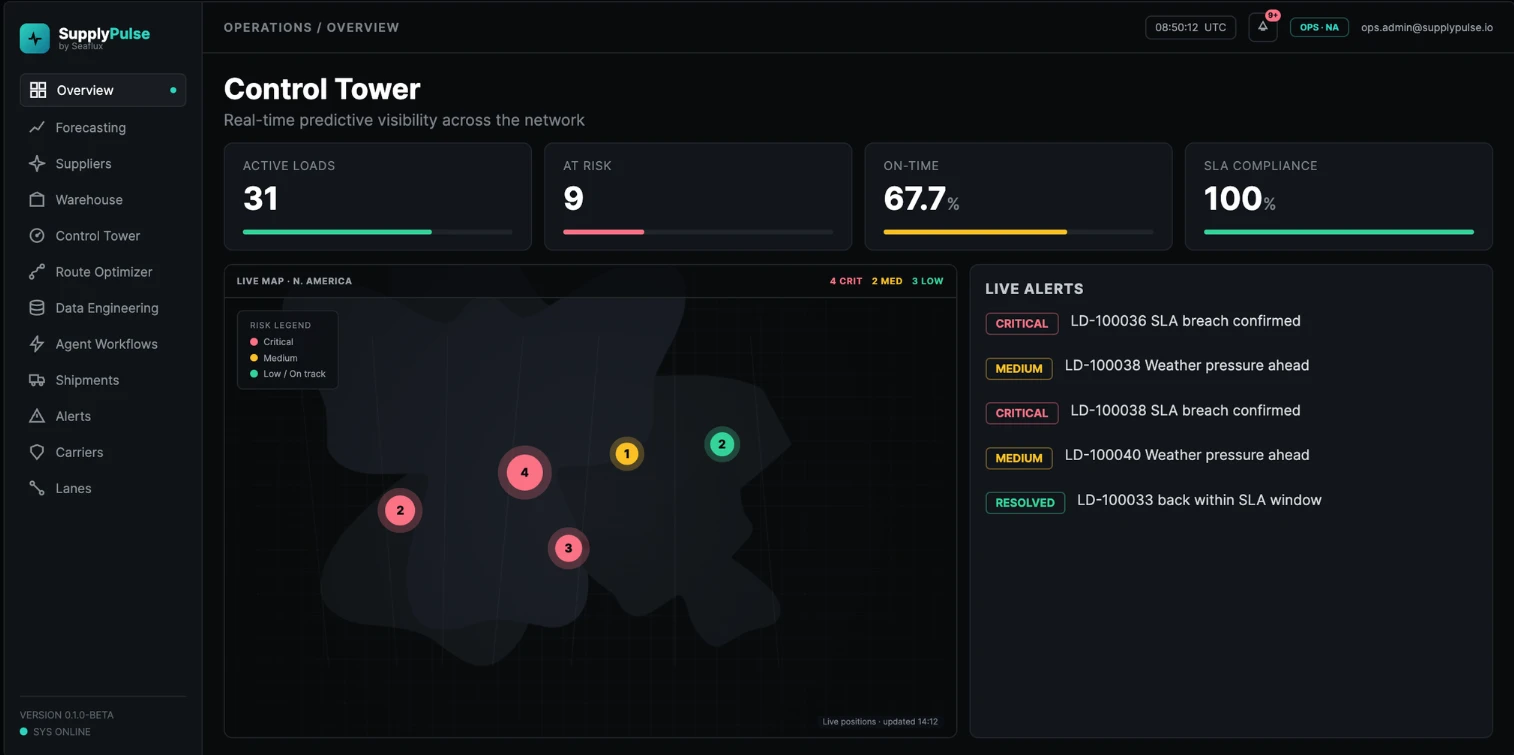Click the Overview grid icon

tap(38, 90)
